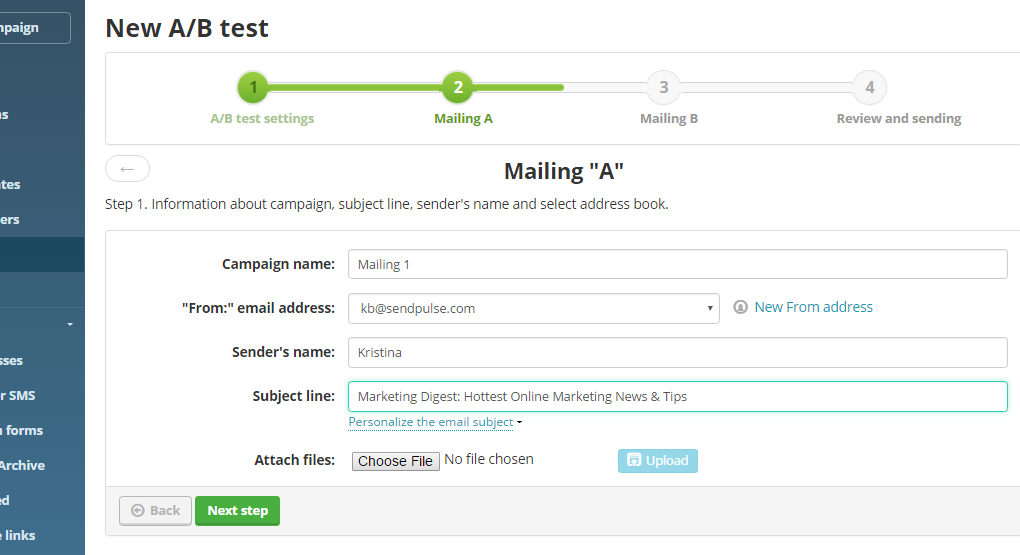Viewport: 1020px width, 555px height.
Task: Click the step 4 circle in the wizard
Action: click(869, 87)
